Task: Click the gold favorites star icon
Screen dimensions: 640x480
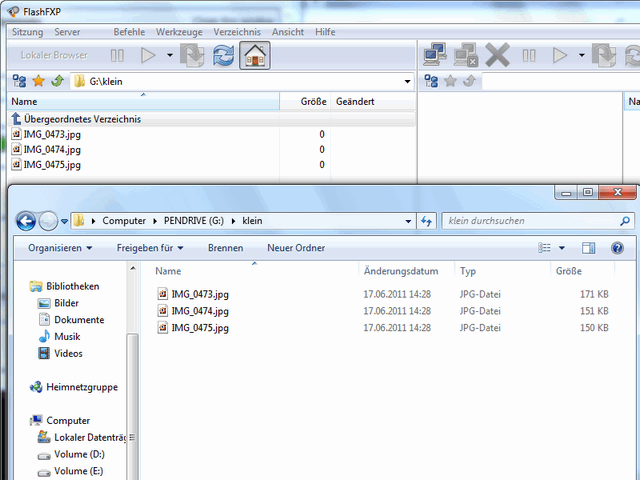Action: 38,81
